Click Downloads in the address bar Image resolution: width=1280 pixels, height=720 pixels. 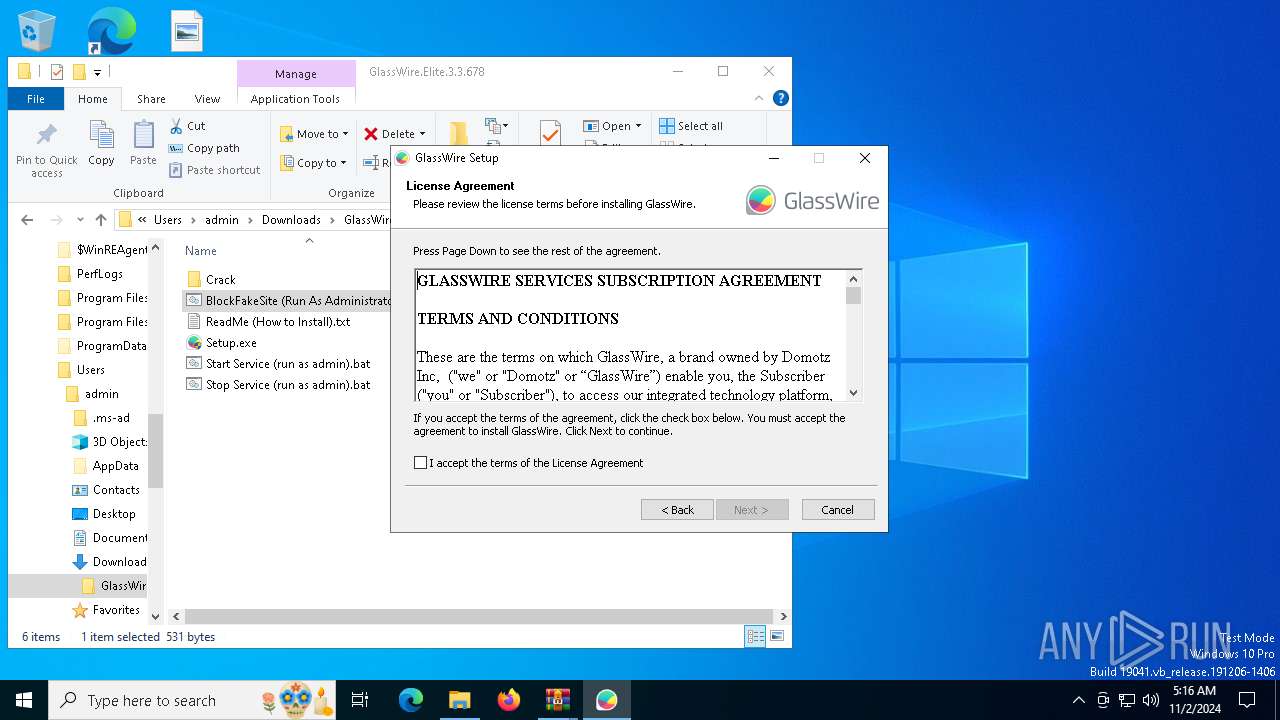[291, 220]
